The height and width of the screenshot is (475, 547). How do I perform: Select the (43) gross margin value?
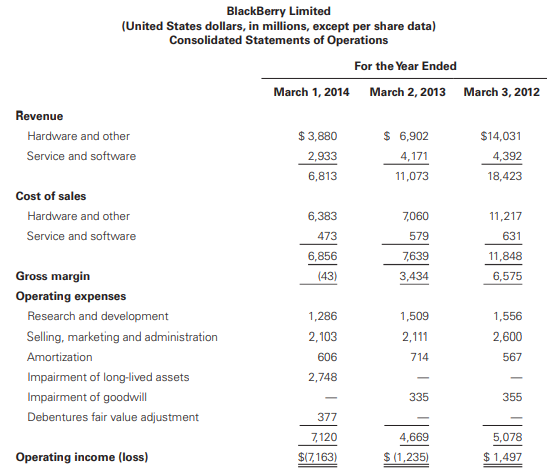[327, 276]
